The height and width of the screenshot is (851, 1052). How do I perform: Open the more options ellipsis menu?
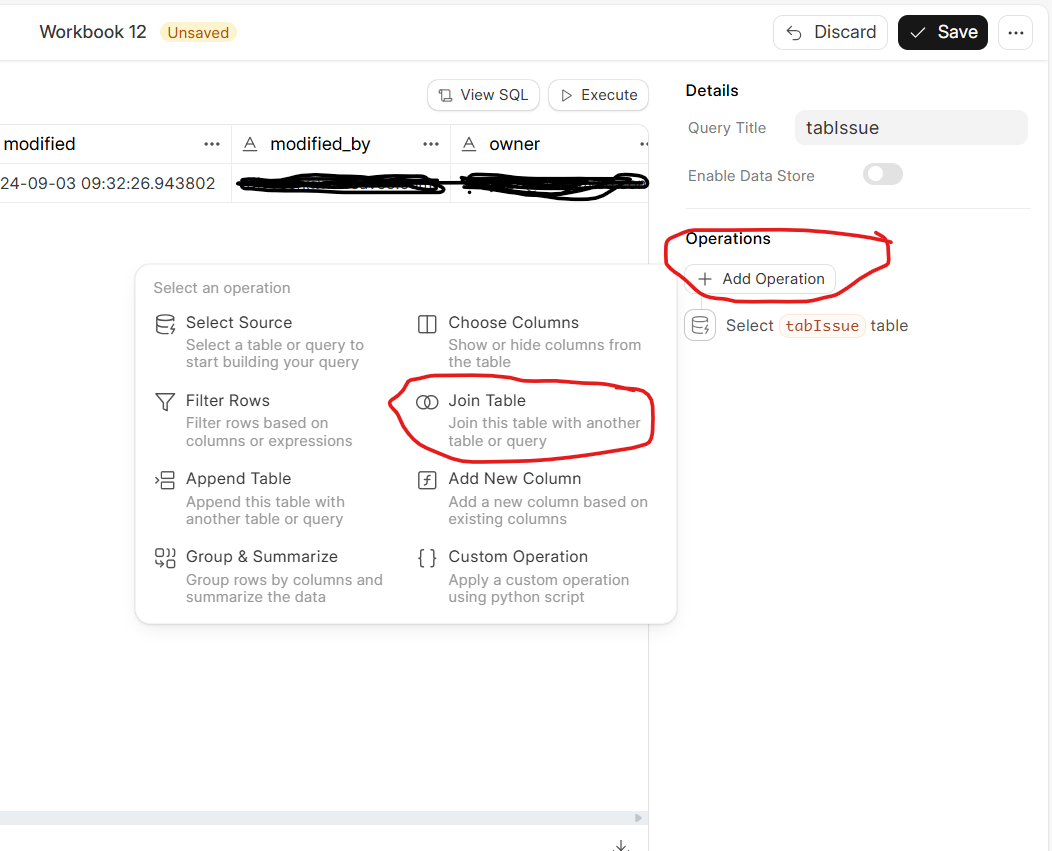click(1015, 32)
